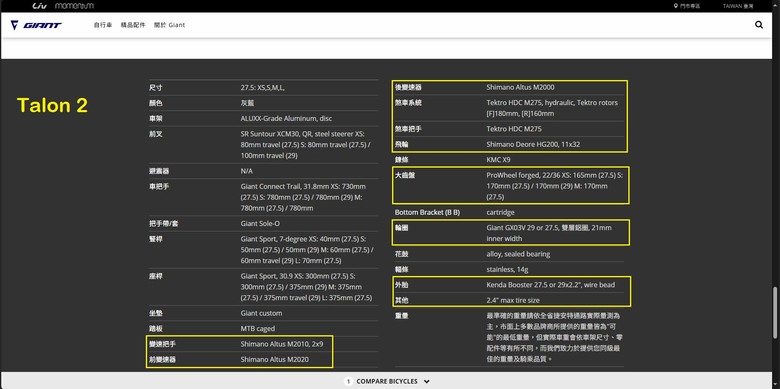Select the 豎桿 row label
Image resolution: width=780 pixels, height=389 pixels.
point(155,239)
